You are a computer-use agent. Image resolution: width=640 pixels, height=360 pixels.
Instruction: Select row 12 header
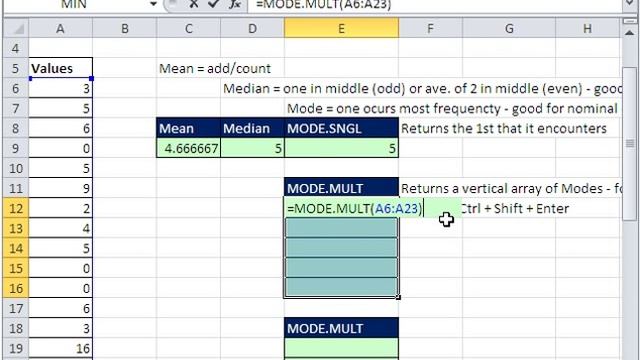(16, 208)
